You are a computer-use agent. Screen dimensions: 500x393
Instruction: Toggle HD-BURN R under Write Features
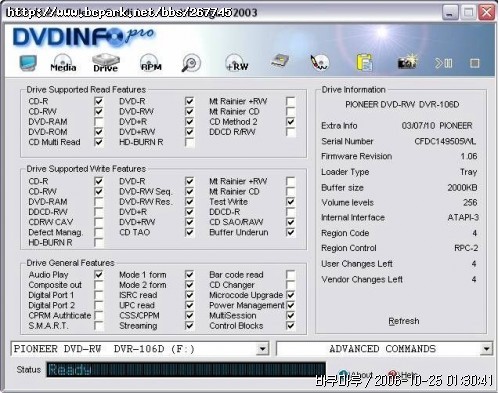coord(99,242)
